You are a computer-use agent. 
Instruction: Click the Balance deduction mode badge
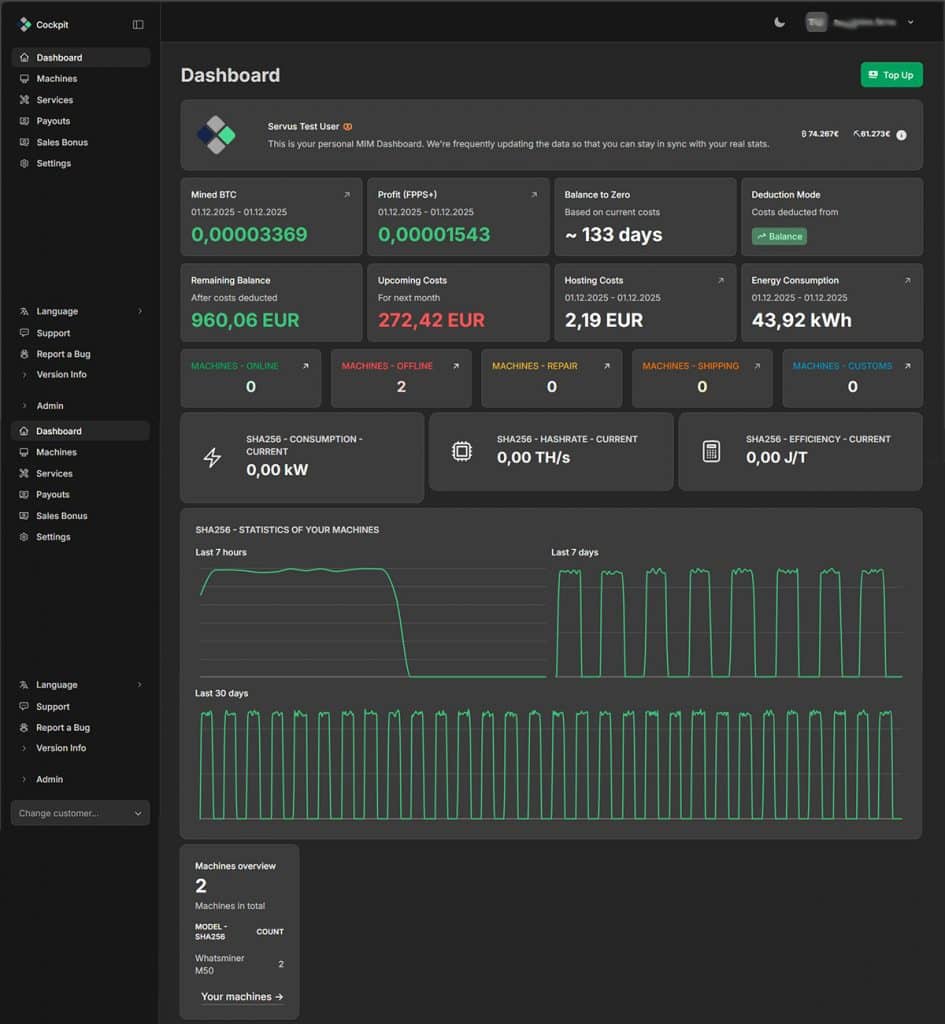pyautogui.click(x=779, y=237)
